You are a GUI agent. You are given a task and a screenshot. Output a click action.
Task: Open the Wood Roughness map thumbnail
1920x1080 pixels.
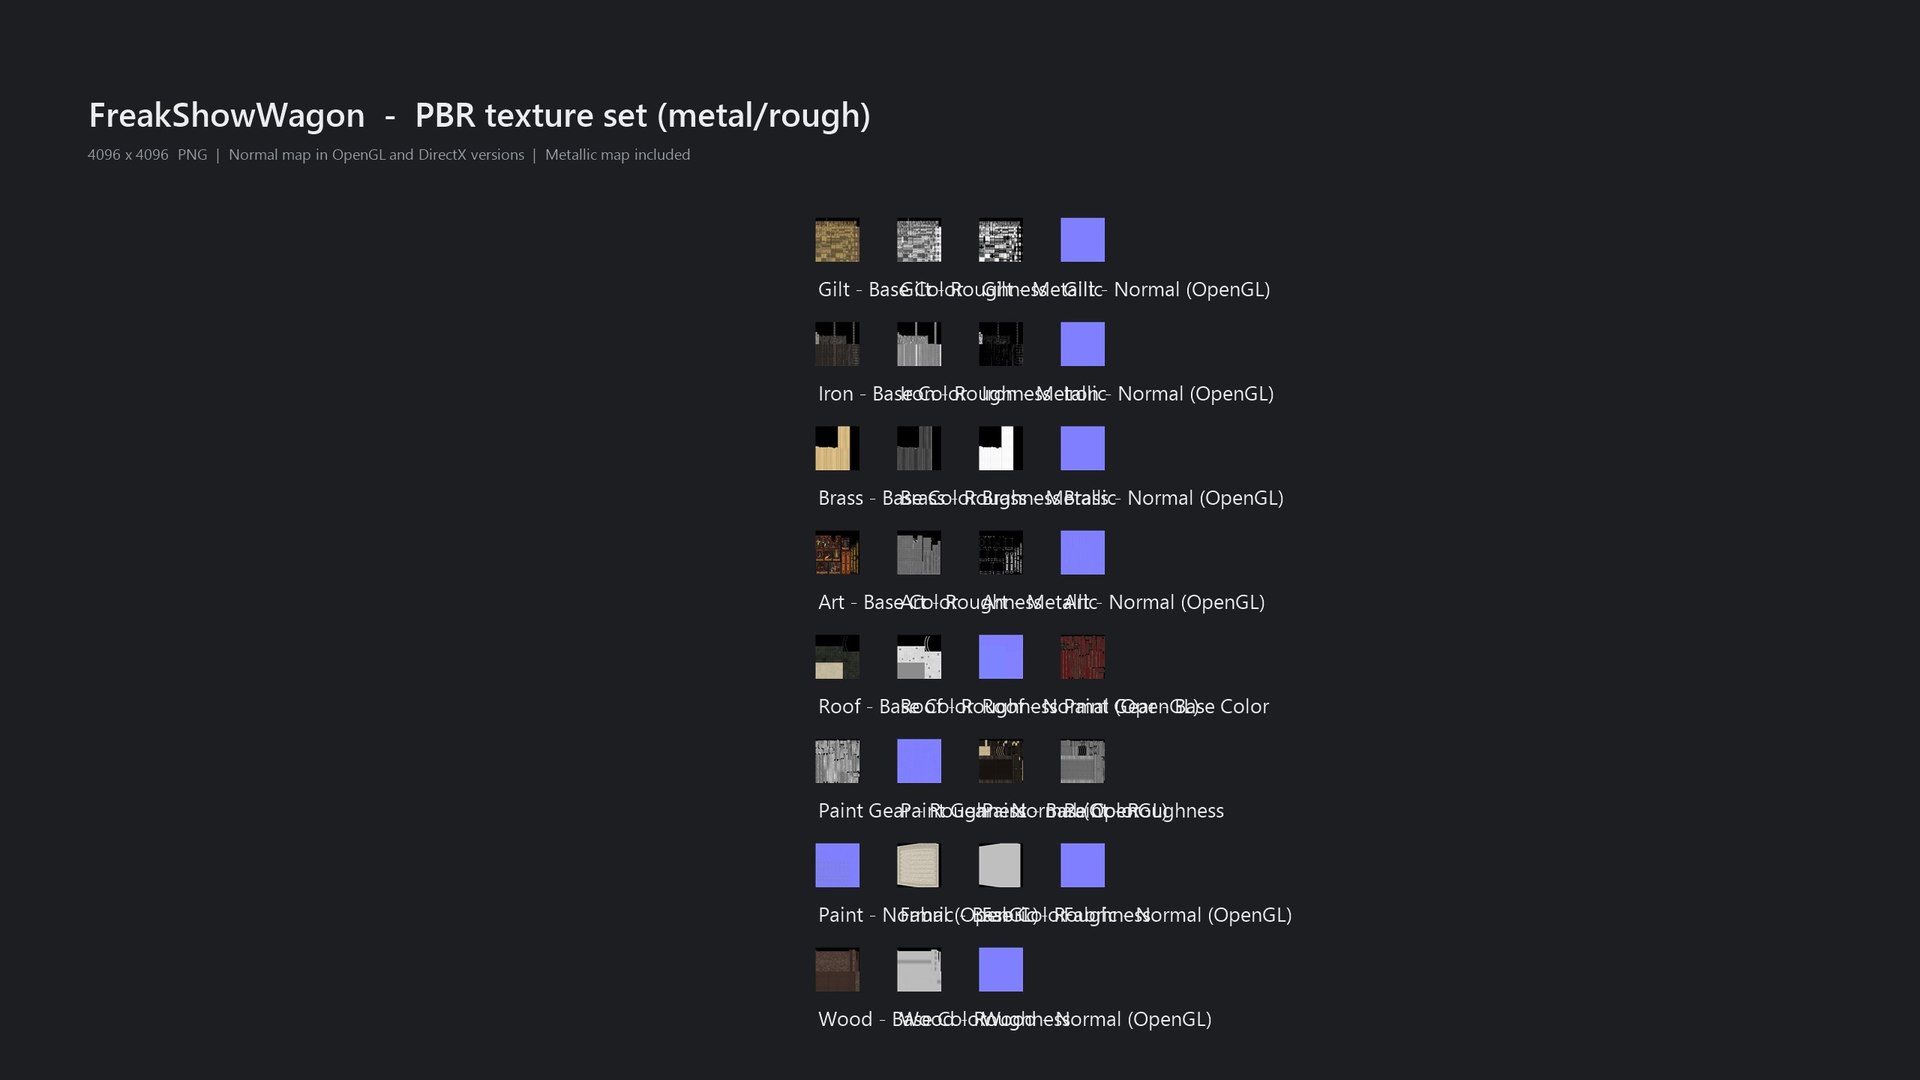(x=919, y=970)
